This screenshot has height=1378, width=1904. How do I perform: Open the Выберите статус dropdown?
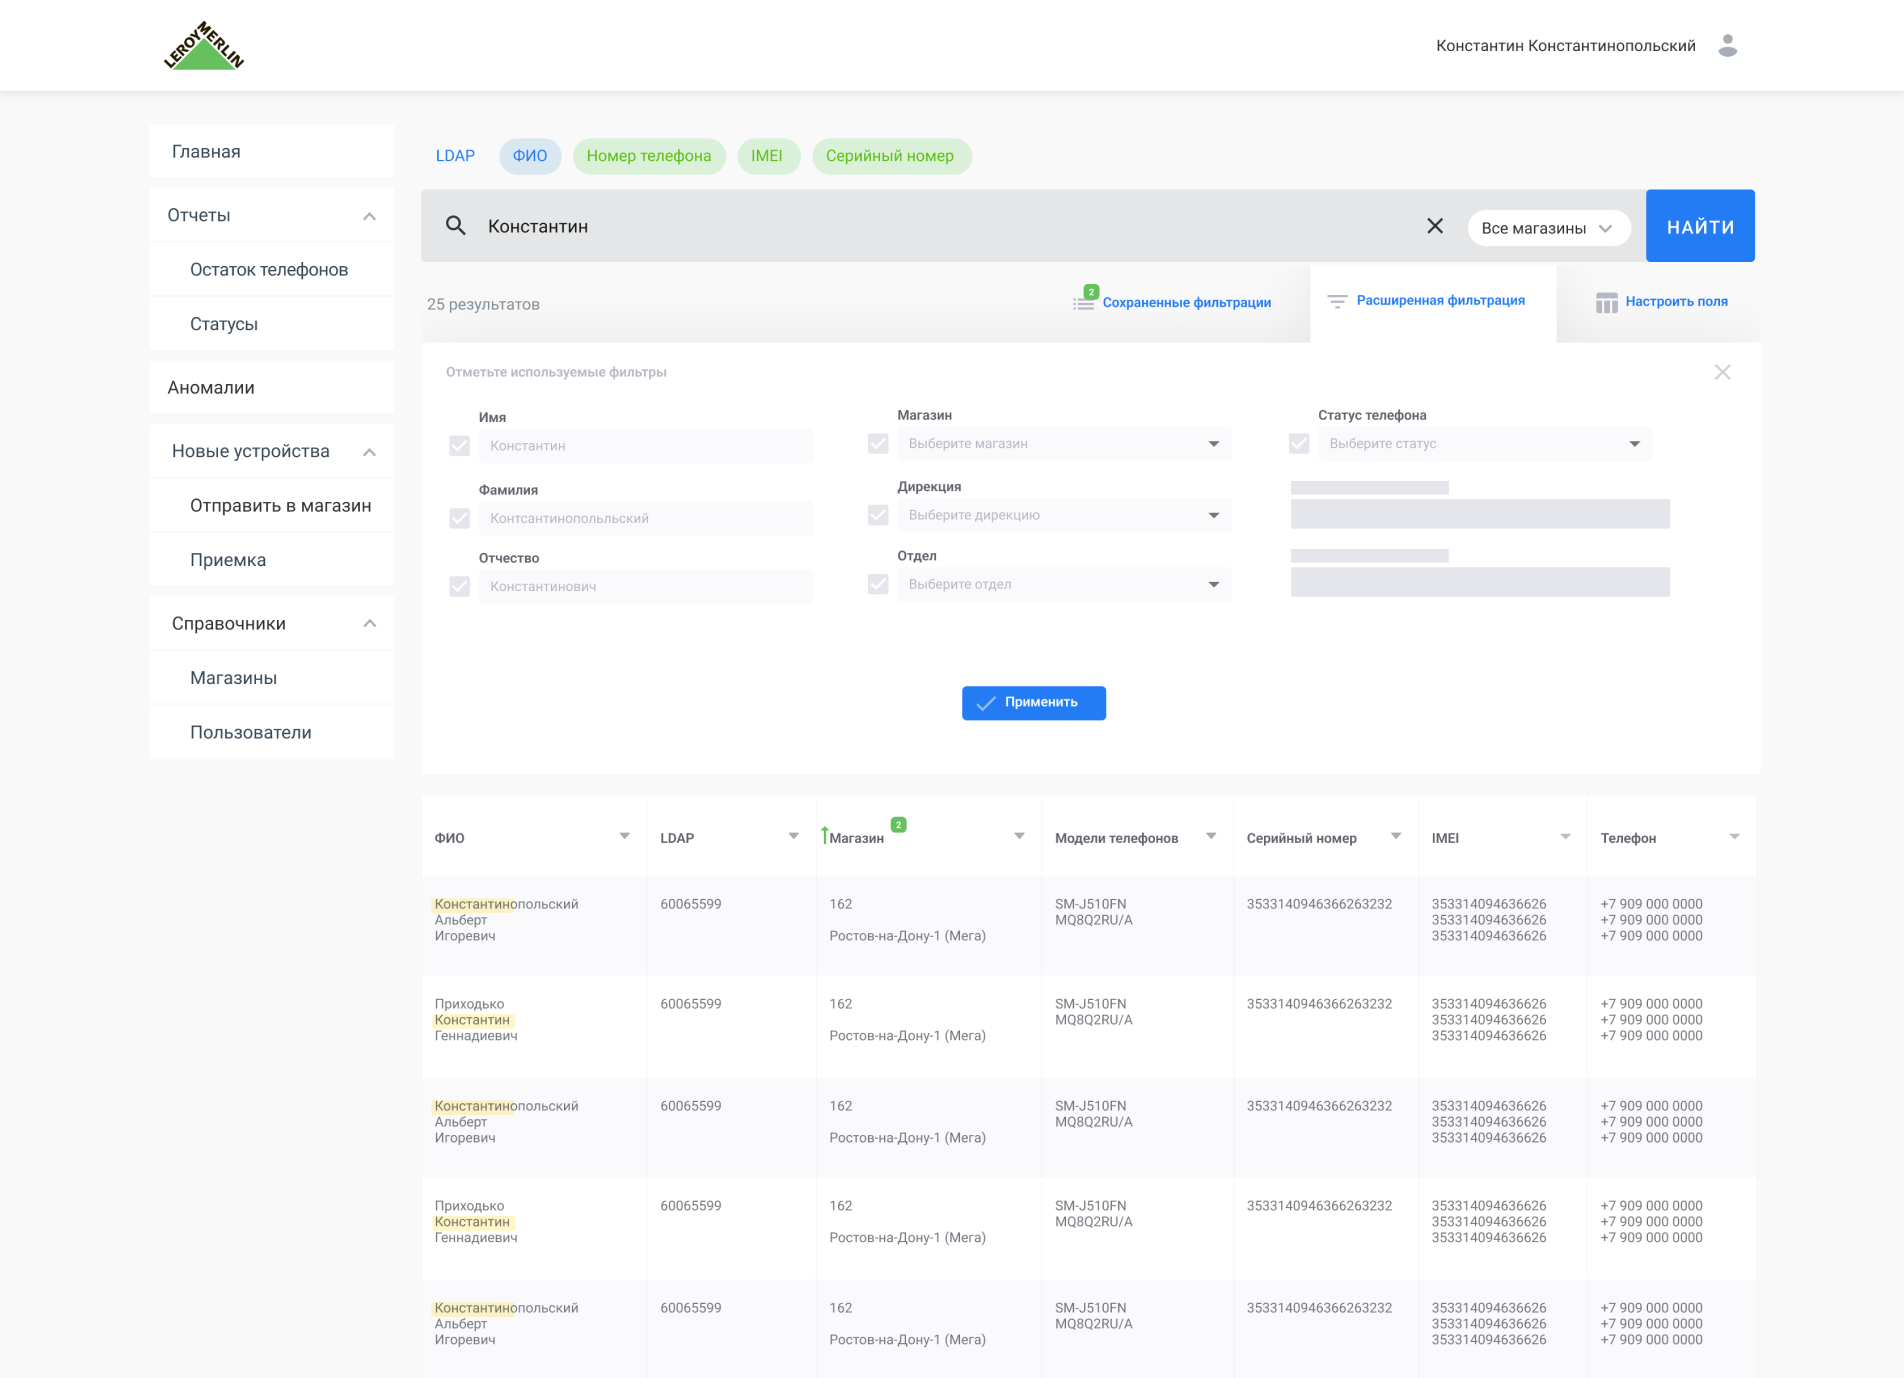pos(1485,444)
